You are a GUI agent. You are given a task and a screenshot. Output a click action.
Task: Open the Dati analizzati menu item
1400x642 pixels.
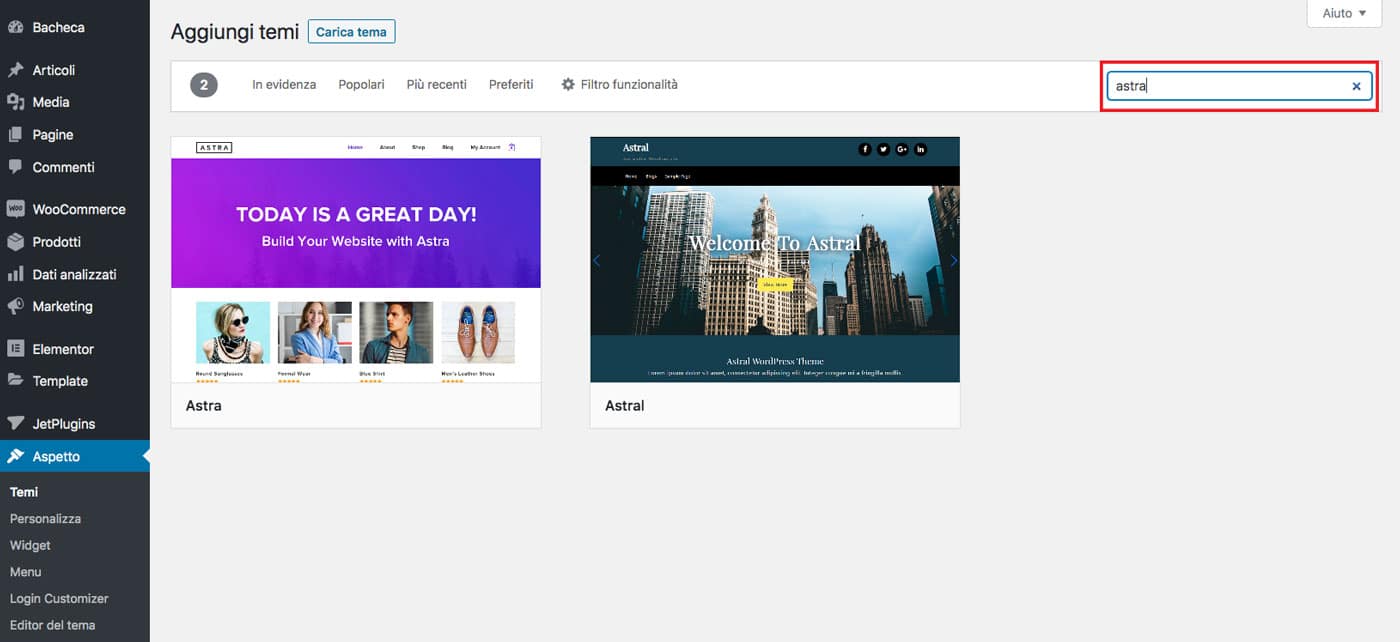click(x=75, y=274)
